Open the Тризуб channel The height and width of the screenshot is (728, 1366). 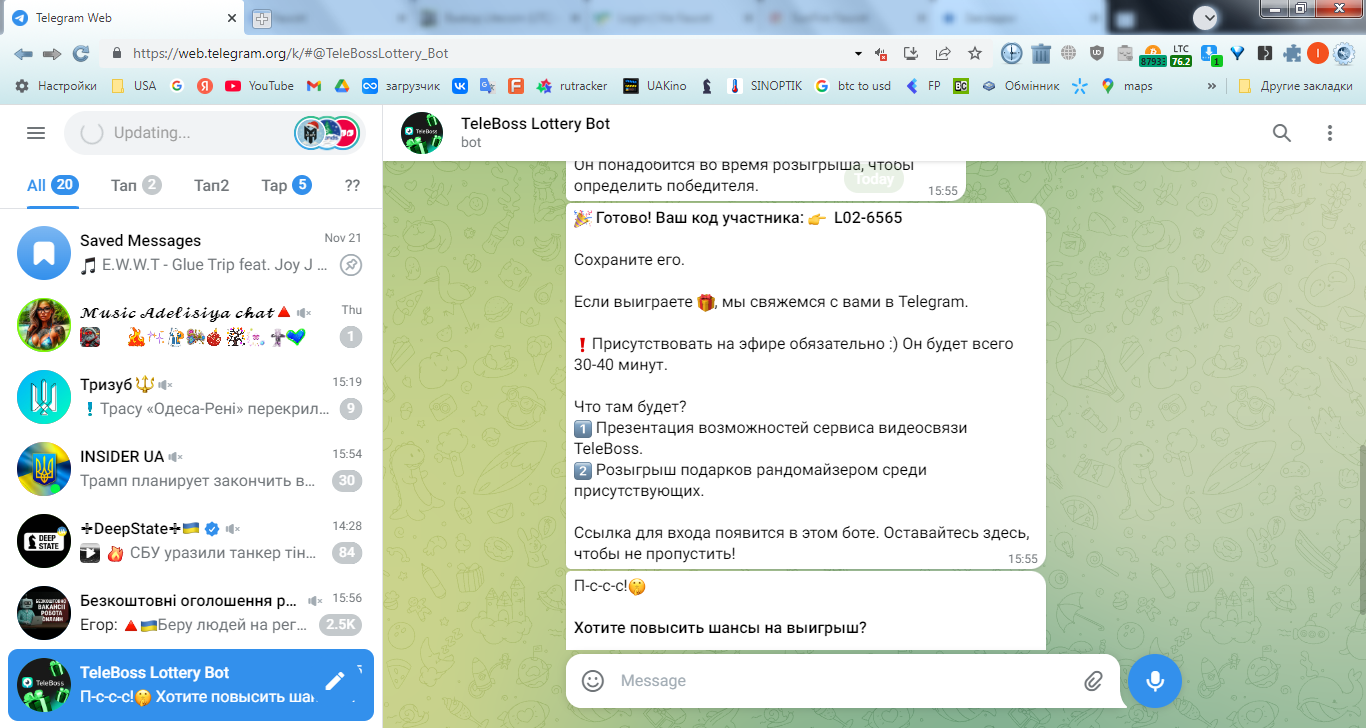(x=191, y=398)
